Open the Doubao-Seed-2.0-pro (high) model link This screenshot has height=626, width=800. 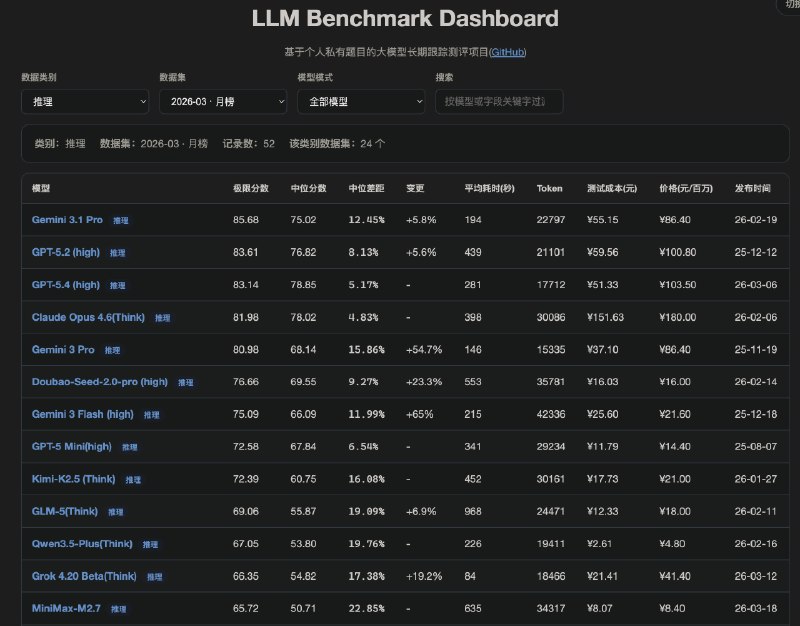99,382
